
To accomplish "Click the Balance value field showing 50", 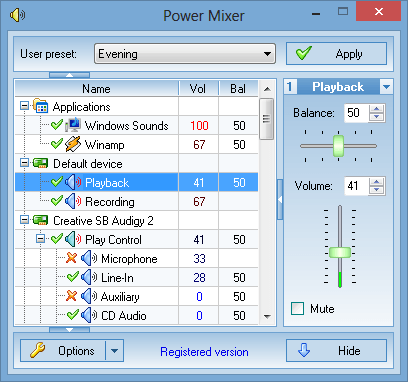I will coord(356,113).
